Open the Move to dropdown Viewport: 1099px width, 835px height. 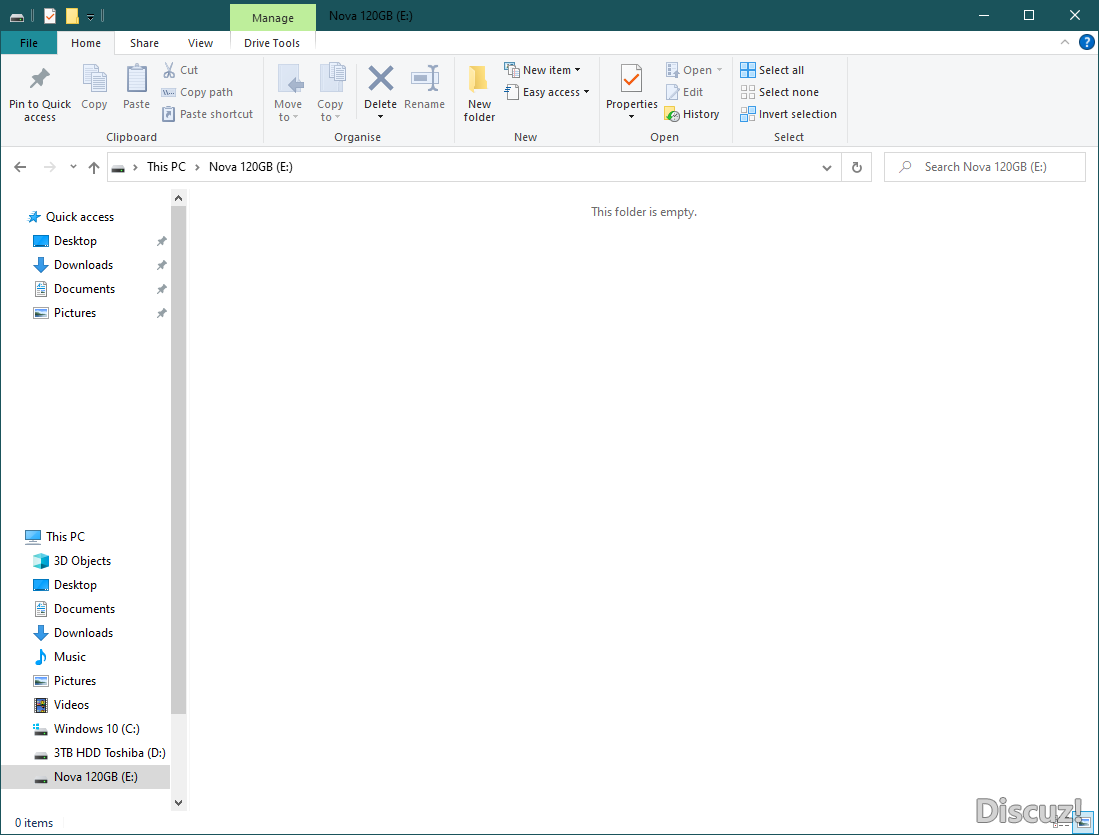(x=288, y=110)
